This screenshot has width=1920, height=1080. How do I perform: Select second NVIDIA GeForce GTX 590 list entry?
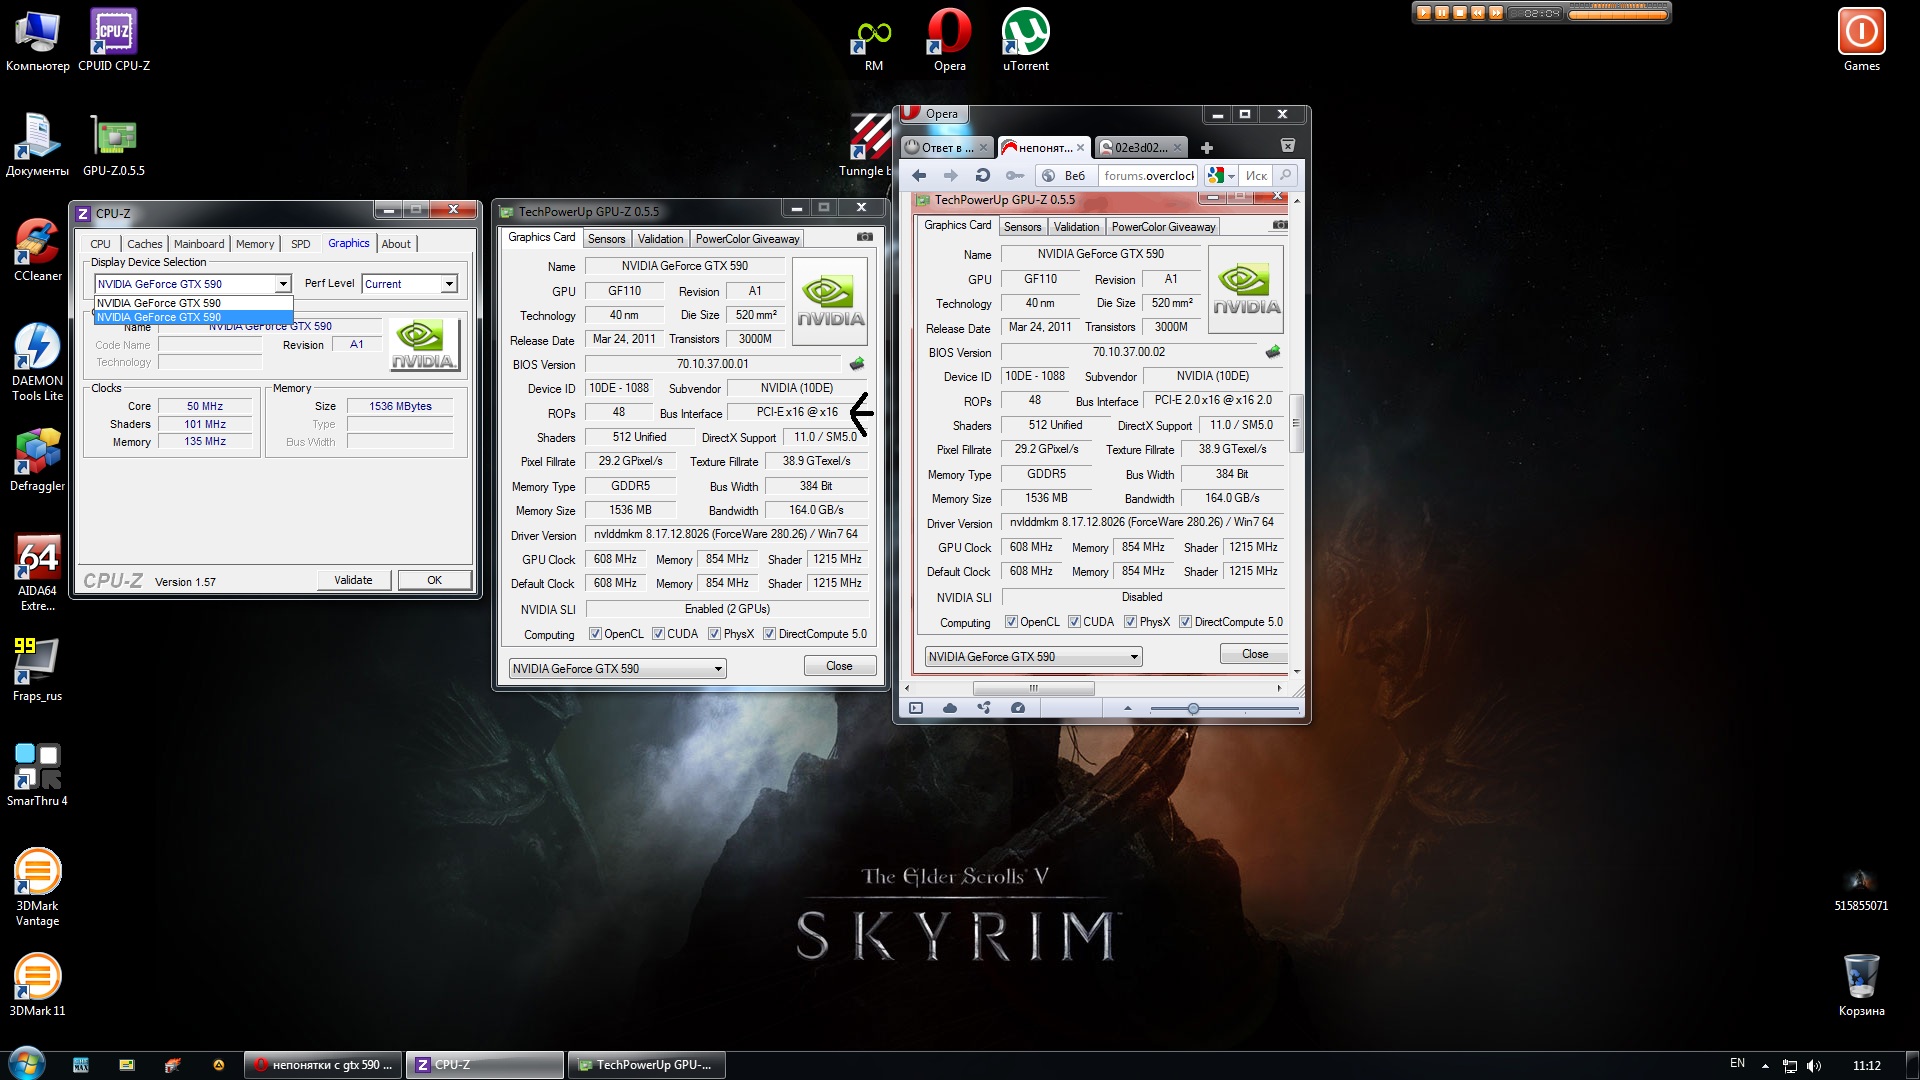[x=193, y=317]
